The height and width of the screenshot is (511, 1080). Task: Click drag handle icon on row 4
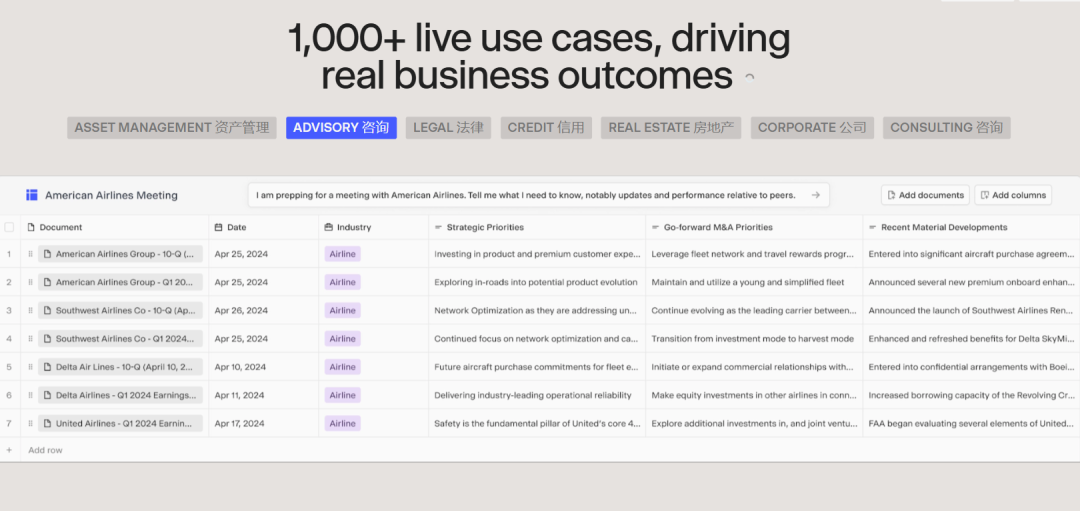coord(30,339)
